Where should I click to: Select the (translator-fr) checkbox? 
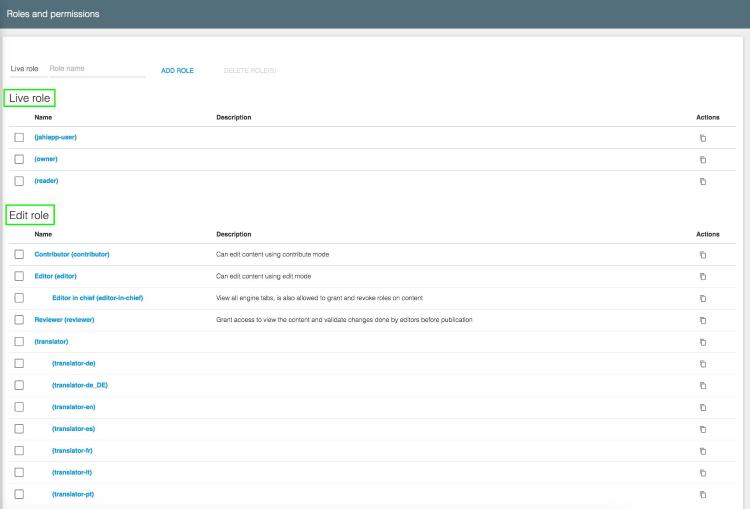pos(19,451)
